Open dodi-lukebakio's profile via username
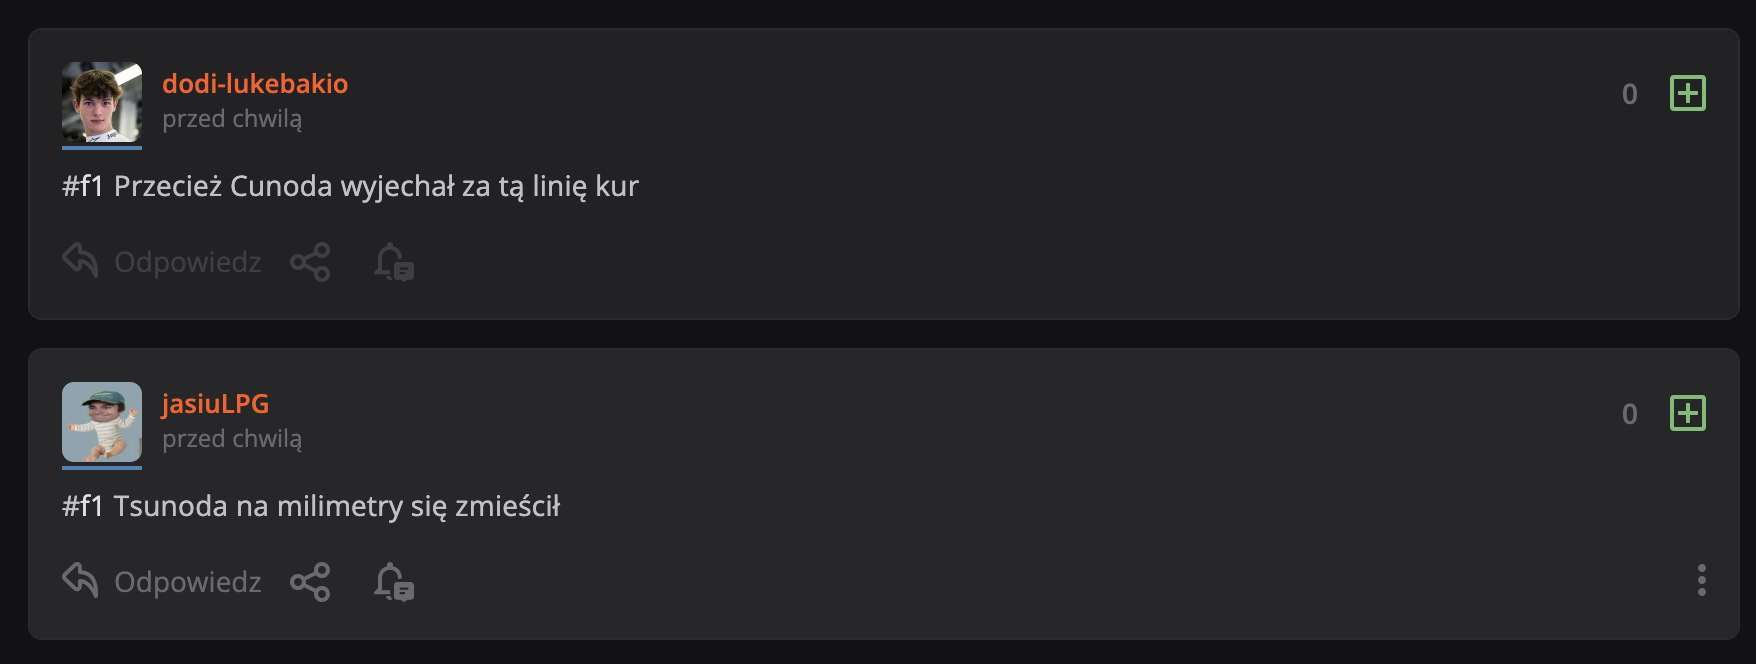 [255, 84]
